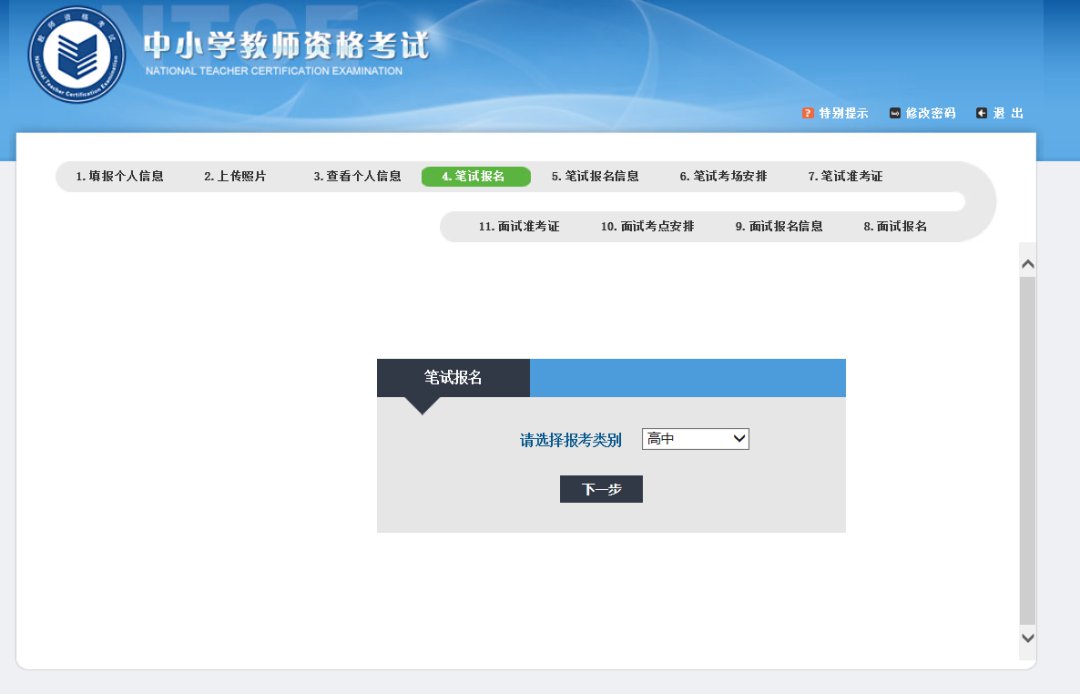Click the 请选择报考类别 label text

coord(570,440)
